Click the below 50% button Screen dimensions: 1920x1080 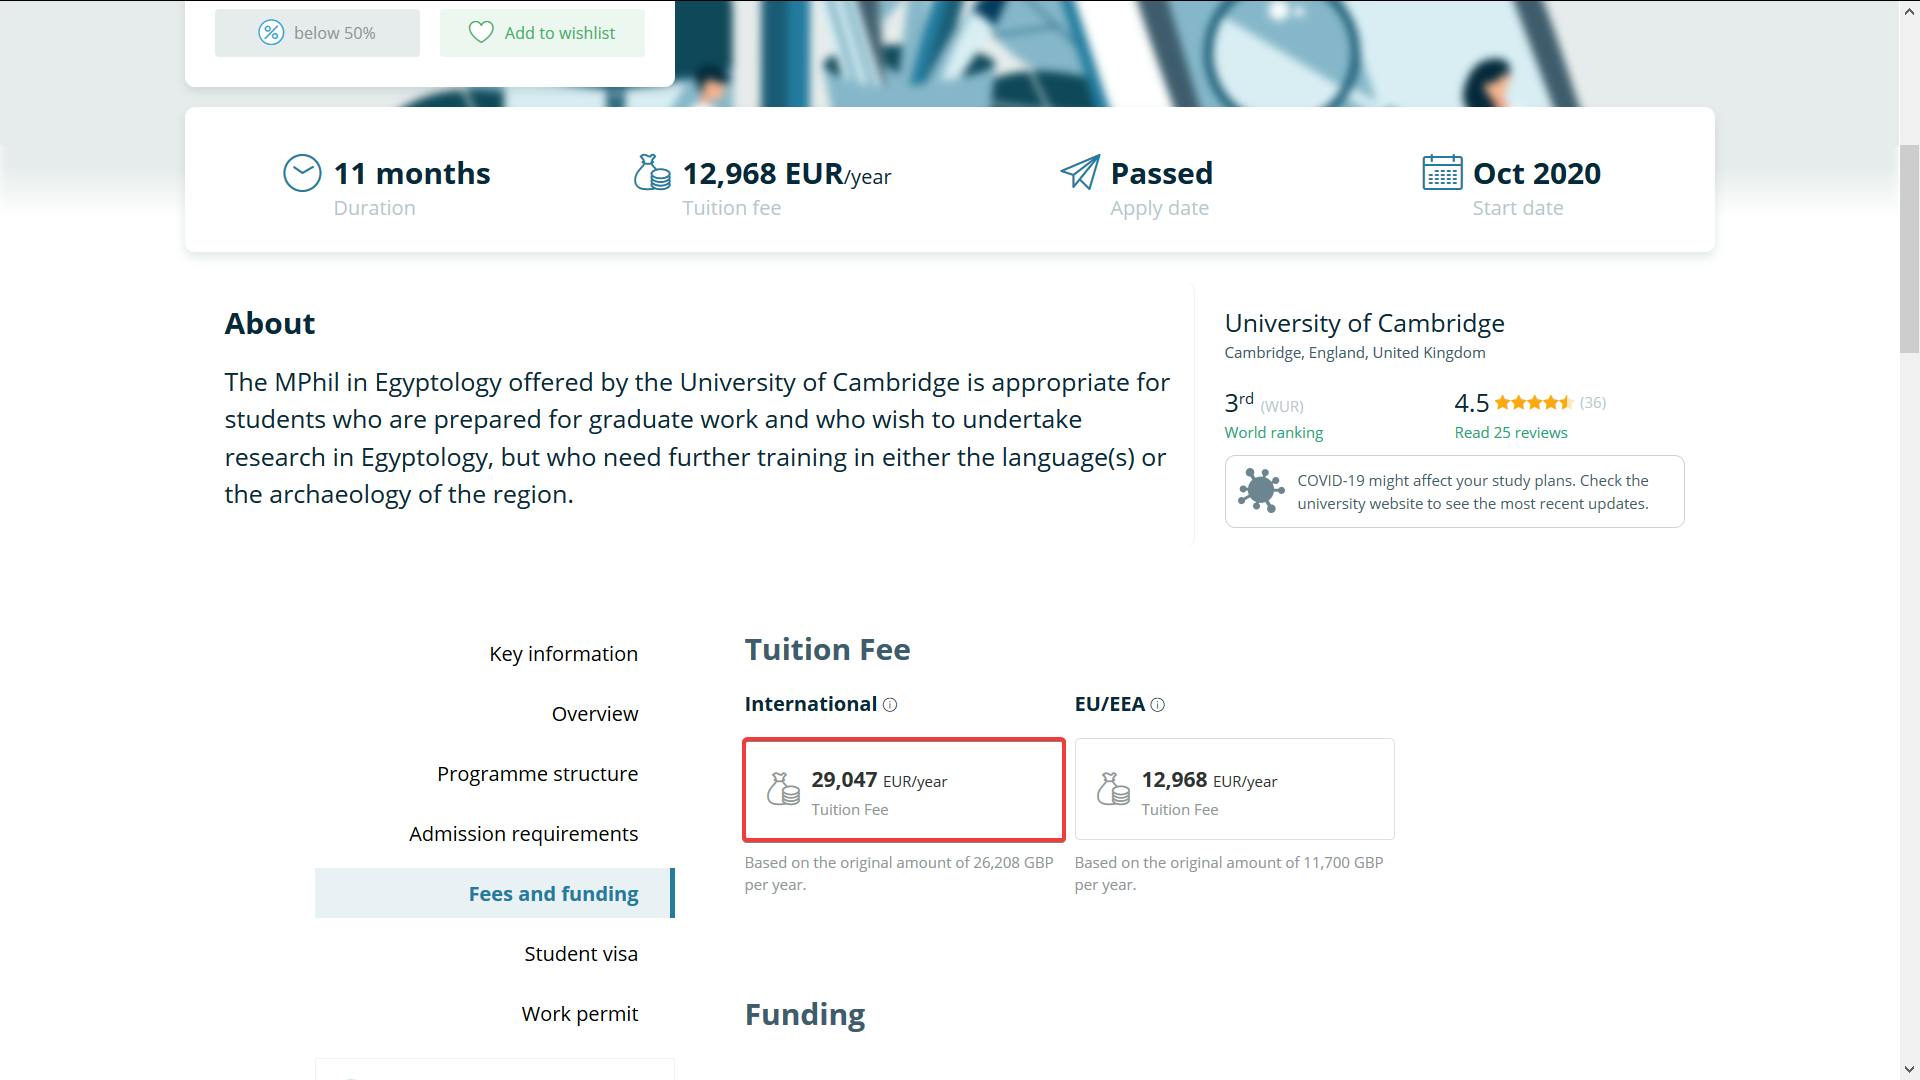click(317, 33)
